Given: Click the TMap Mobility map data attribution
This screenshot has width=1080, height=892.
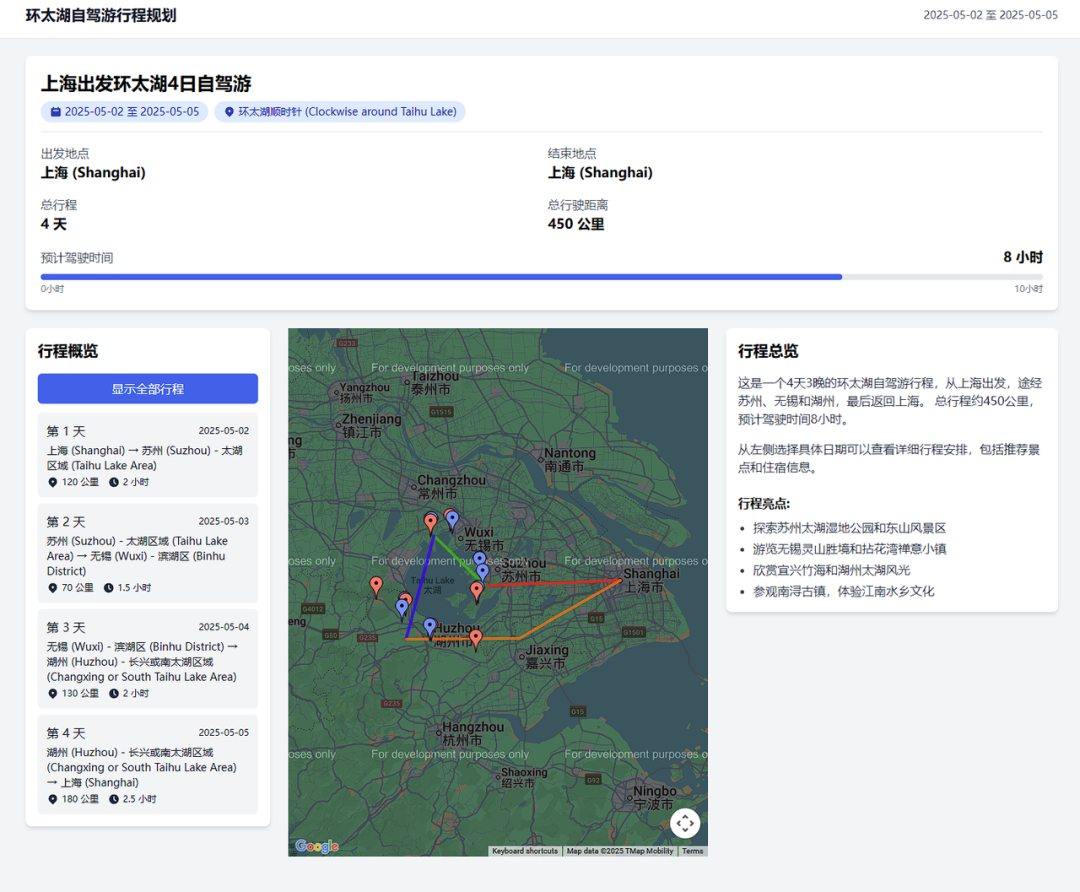Looking at the screenshot, I should tap(620, 850).
